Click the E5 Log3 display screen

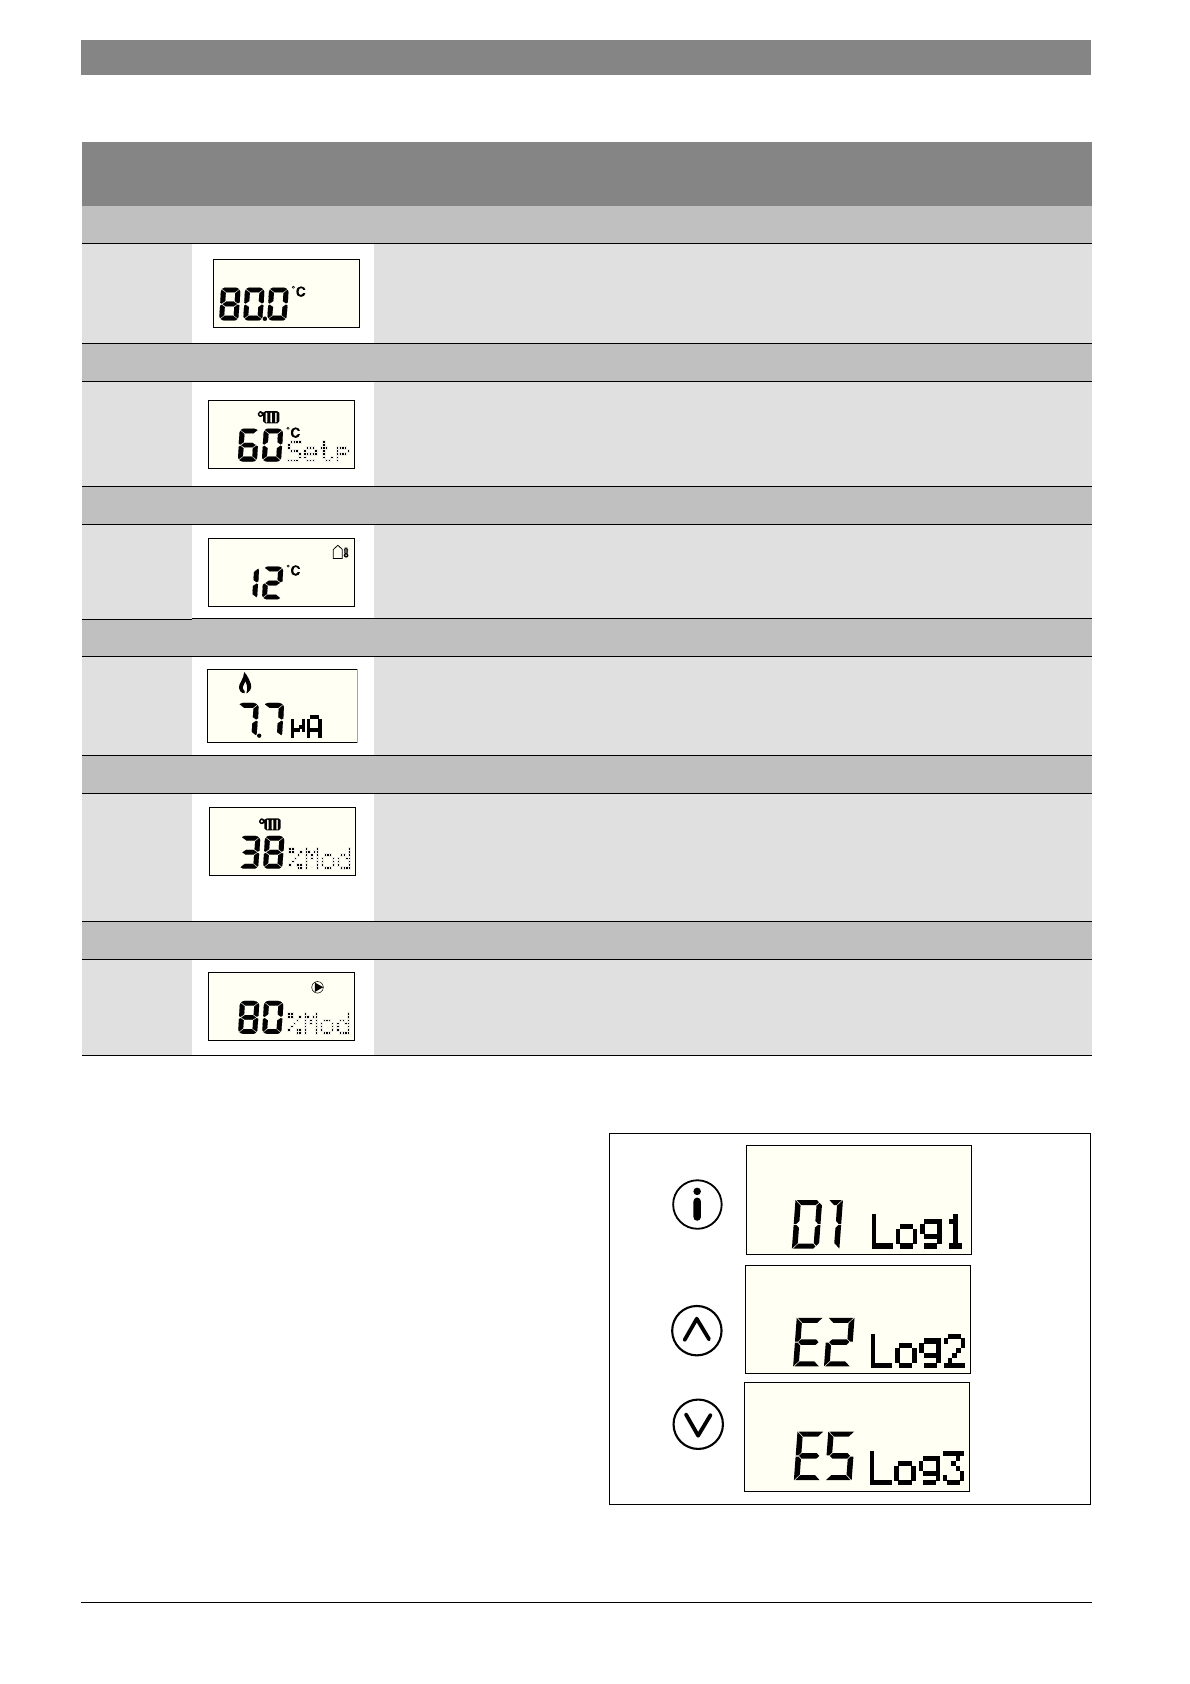tap(856, 1437)
